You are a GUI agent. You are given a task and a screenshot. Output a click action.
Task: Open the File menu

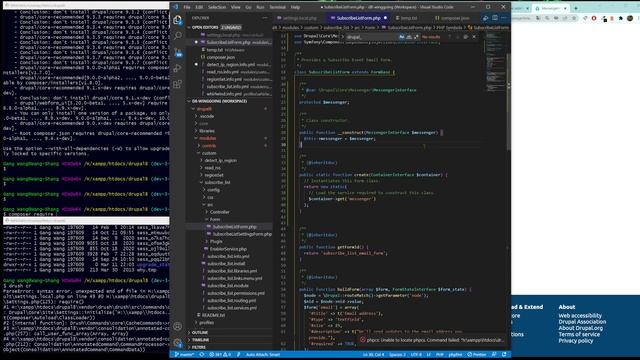[187, 7]
